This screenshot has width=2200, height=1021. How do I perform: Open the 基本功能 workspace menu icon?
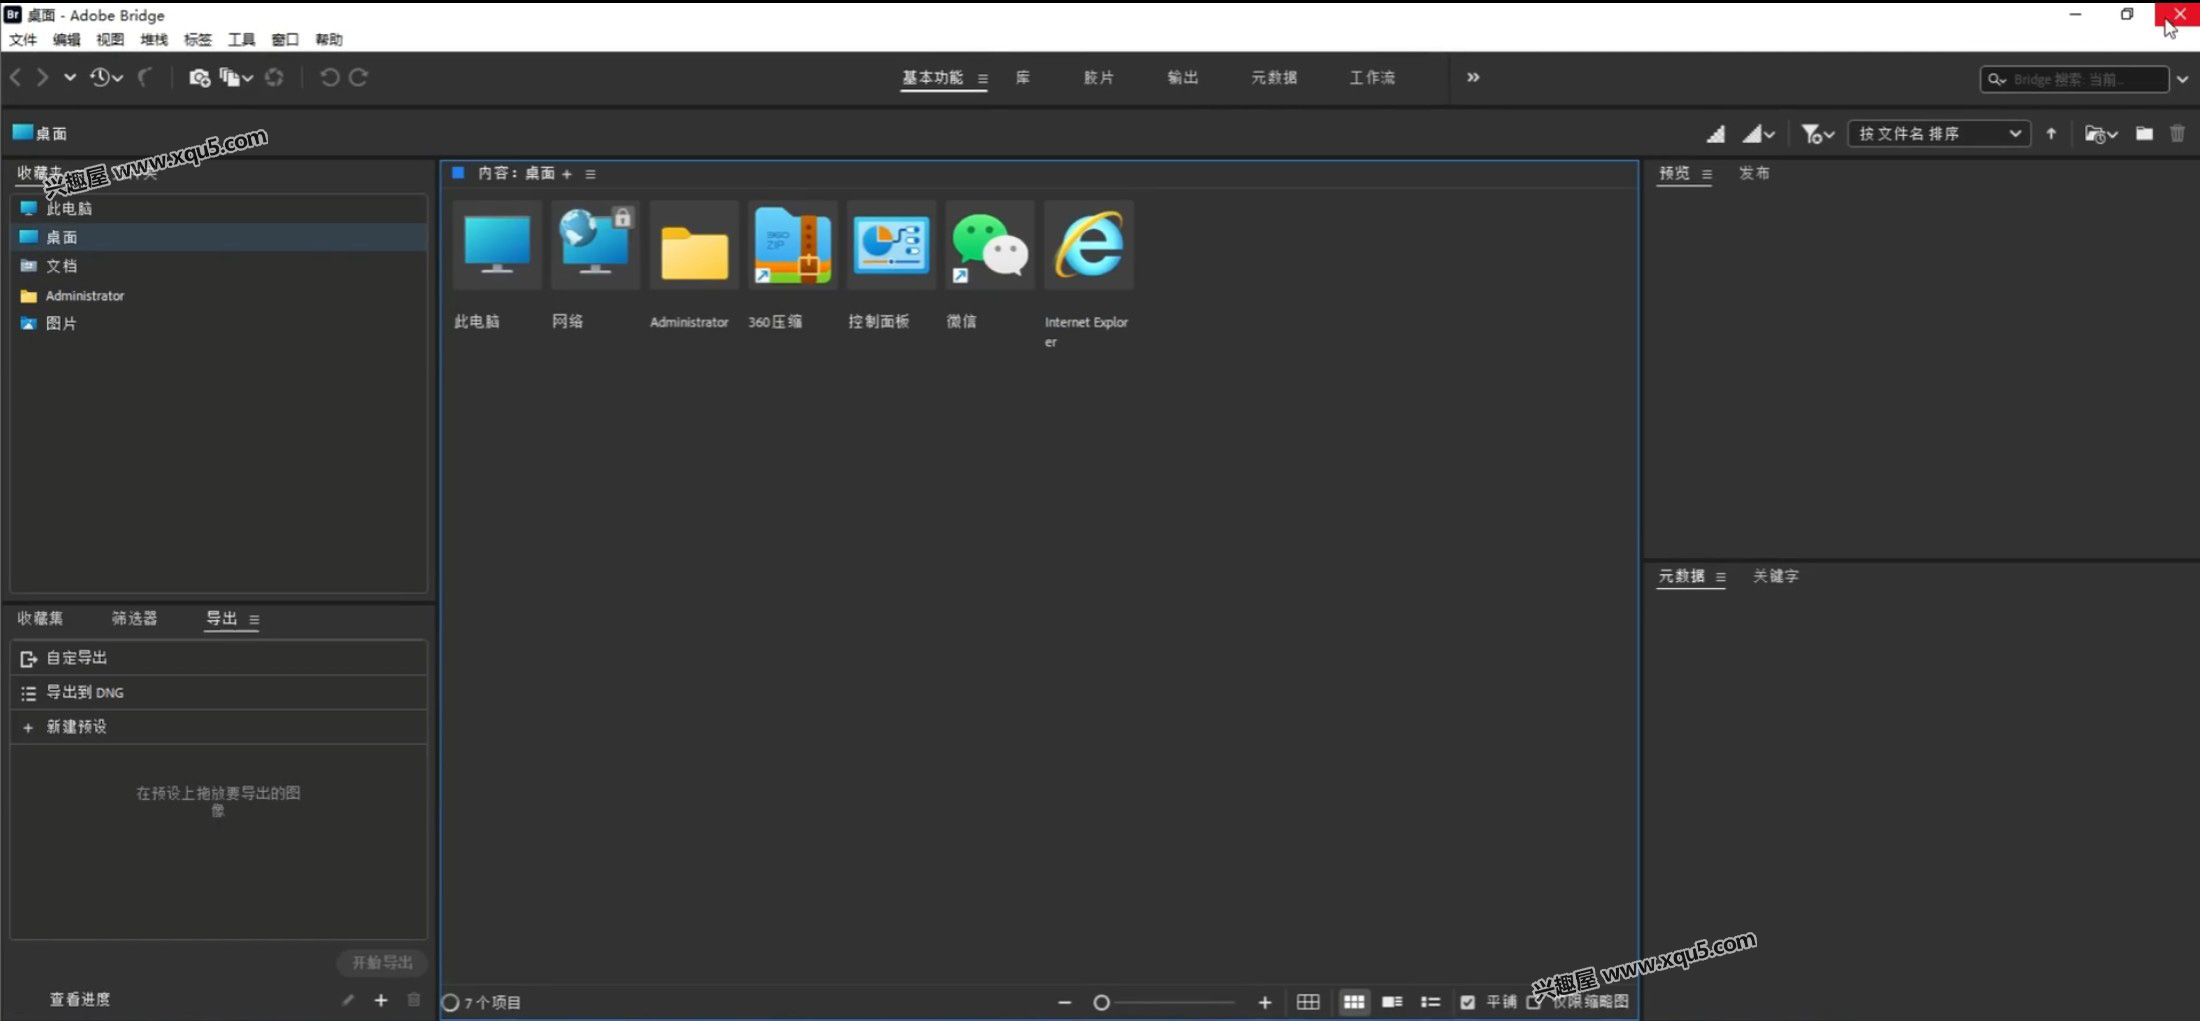coord(982,78)
